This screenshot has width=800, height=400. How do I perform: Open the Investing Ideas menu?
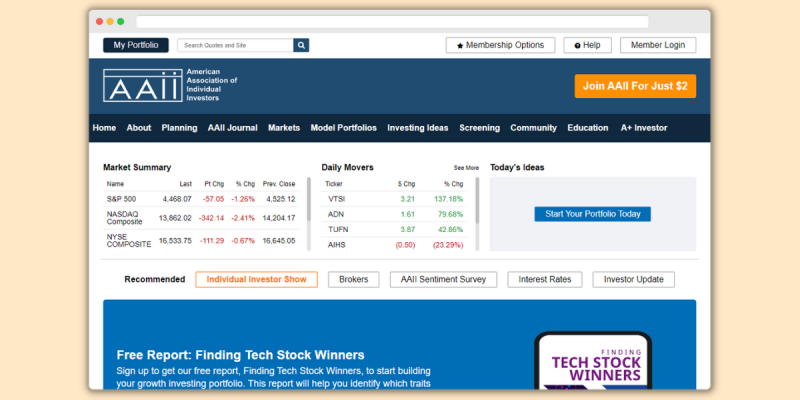pos(418,128)
